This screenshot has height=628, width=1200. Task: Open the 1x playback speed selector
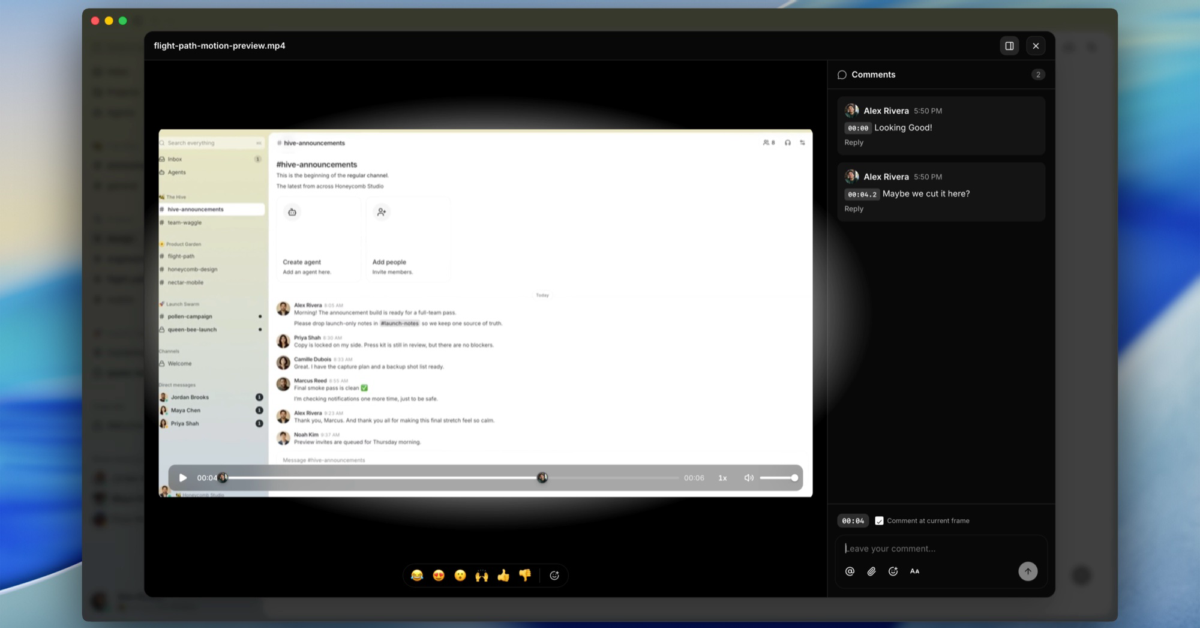[x=723, y=478]
